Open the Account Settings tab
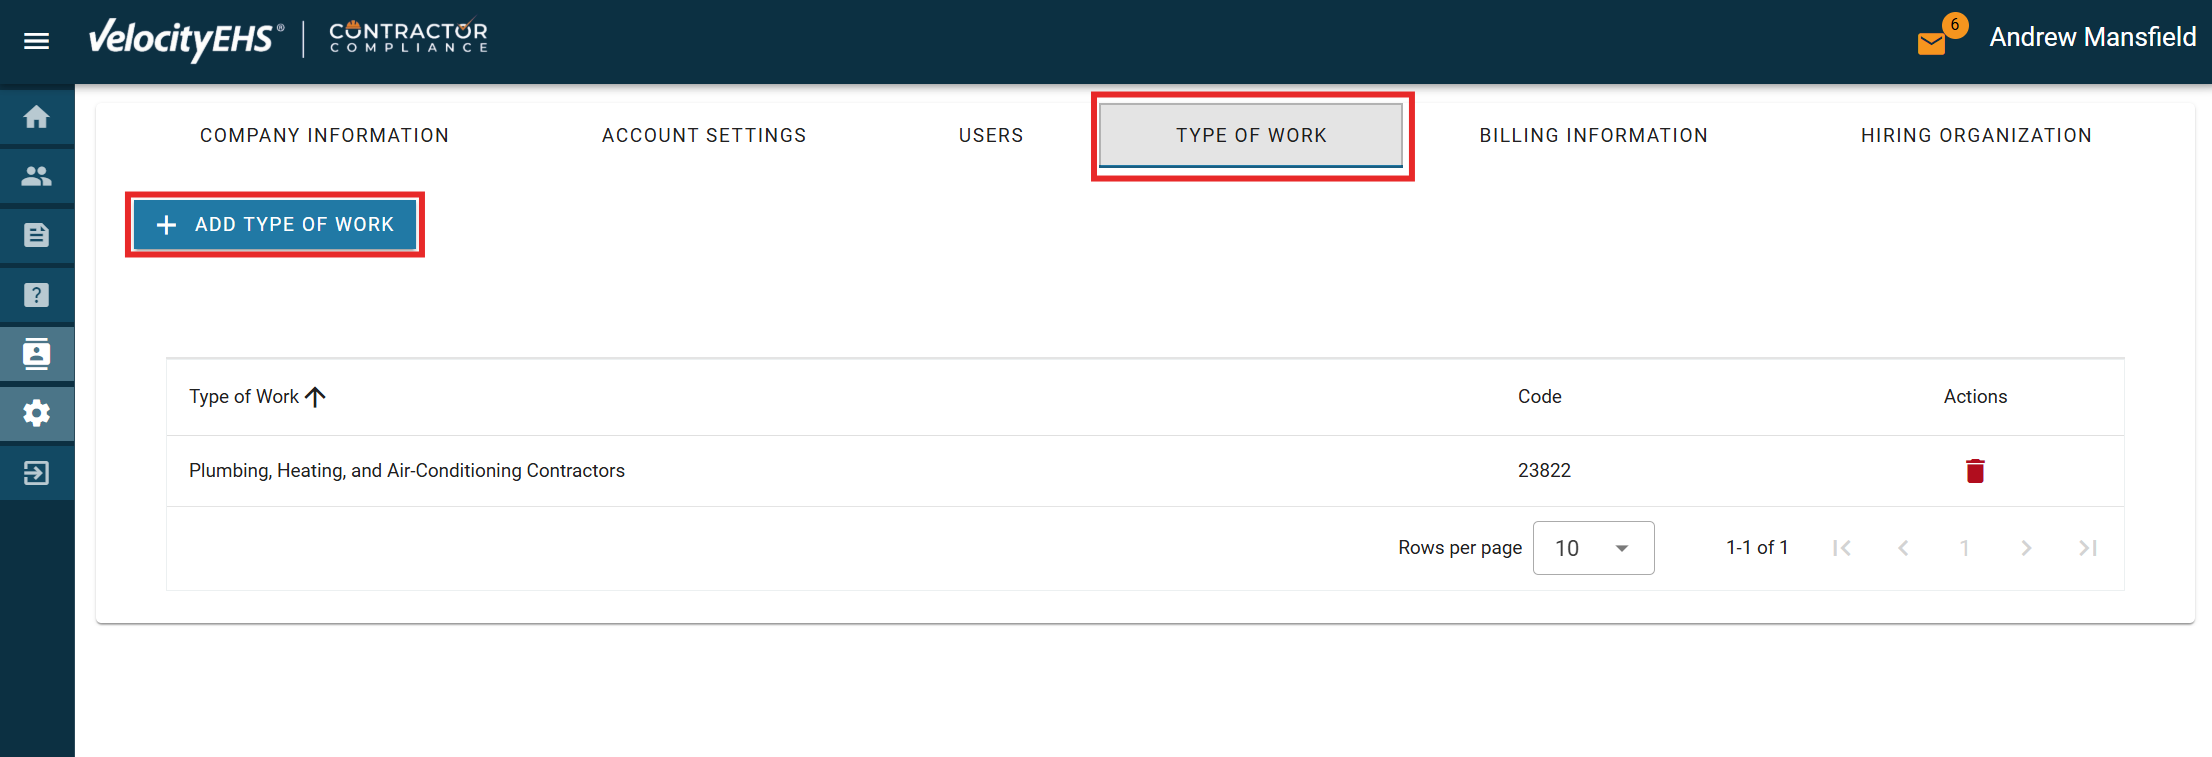Image resolution: width=2212 pixels, height=757 pixels. tap(704, 135)
